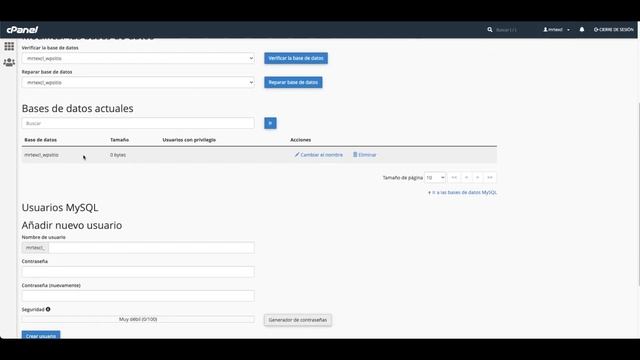Open the notifications bell
Image resolution: width=640 pixels, height=360 pixels.
click(x=582, y=29)
